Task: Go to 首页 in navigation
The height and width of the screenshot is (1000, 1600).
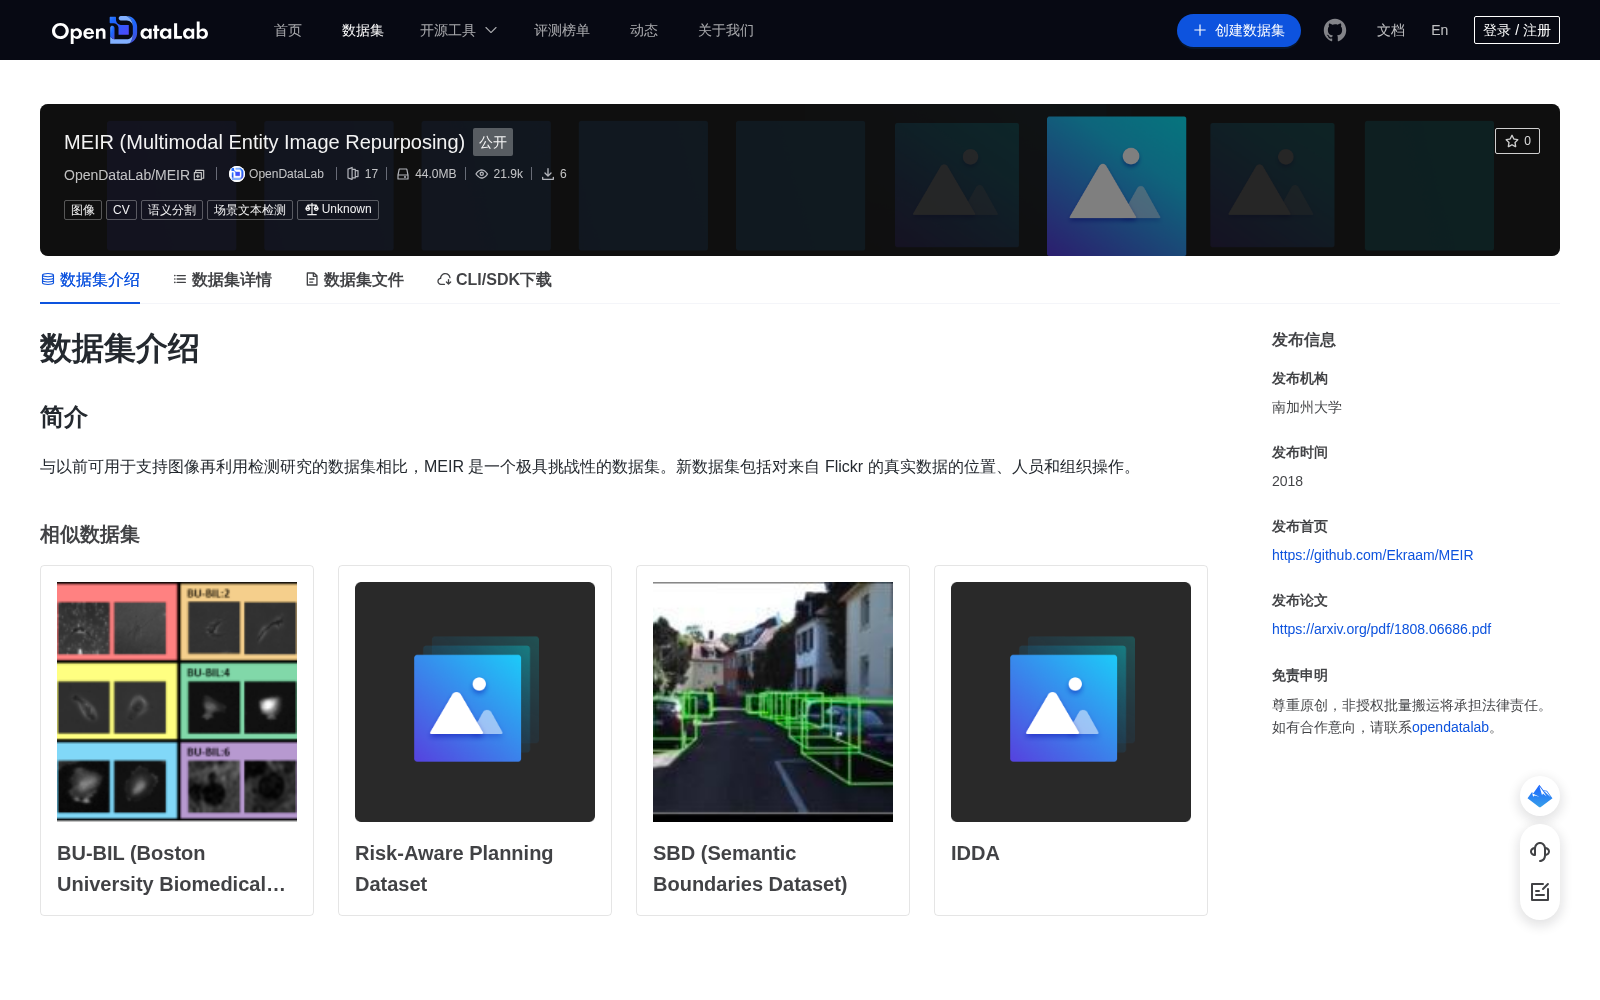Action: tap(288, 30)
